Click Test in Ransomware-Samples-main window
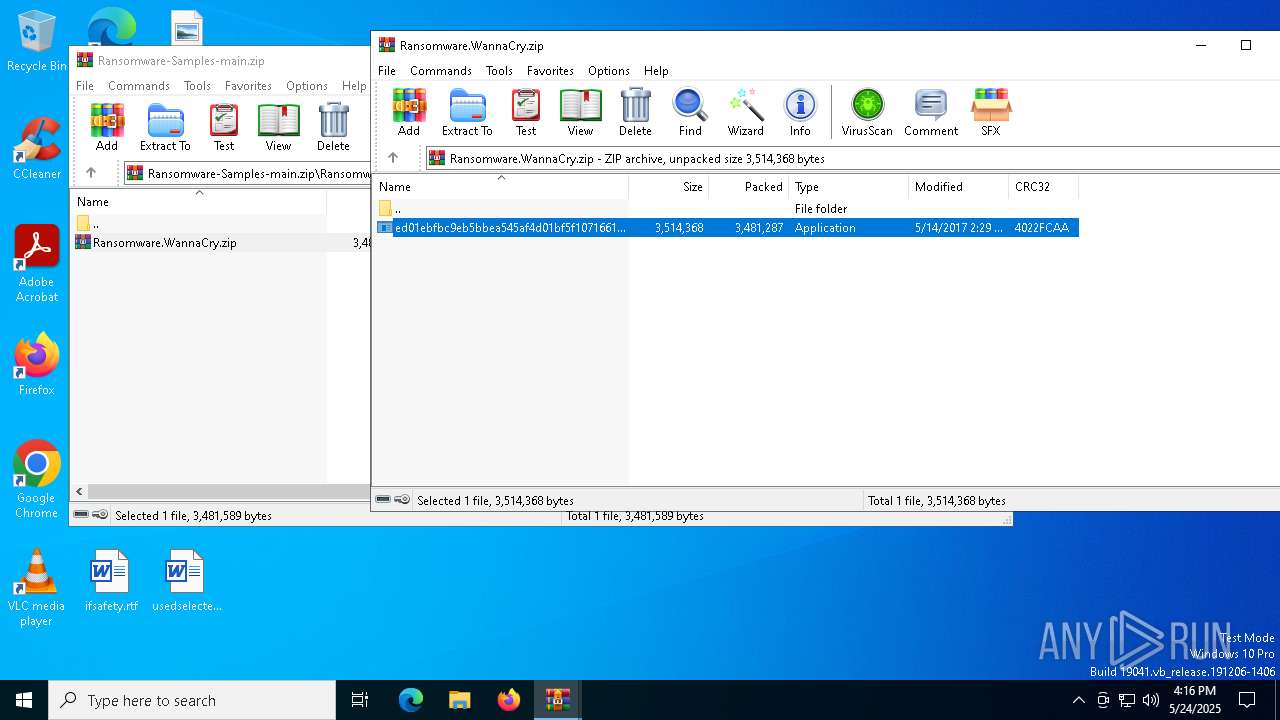 coord(224,127)
